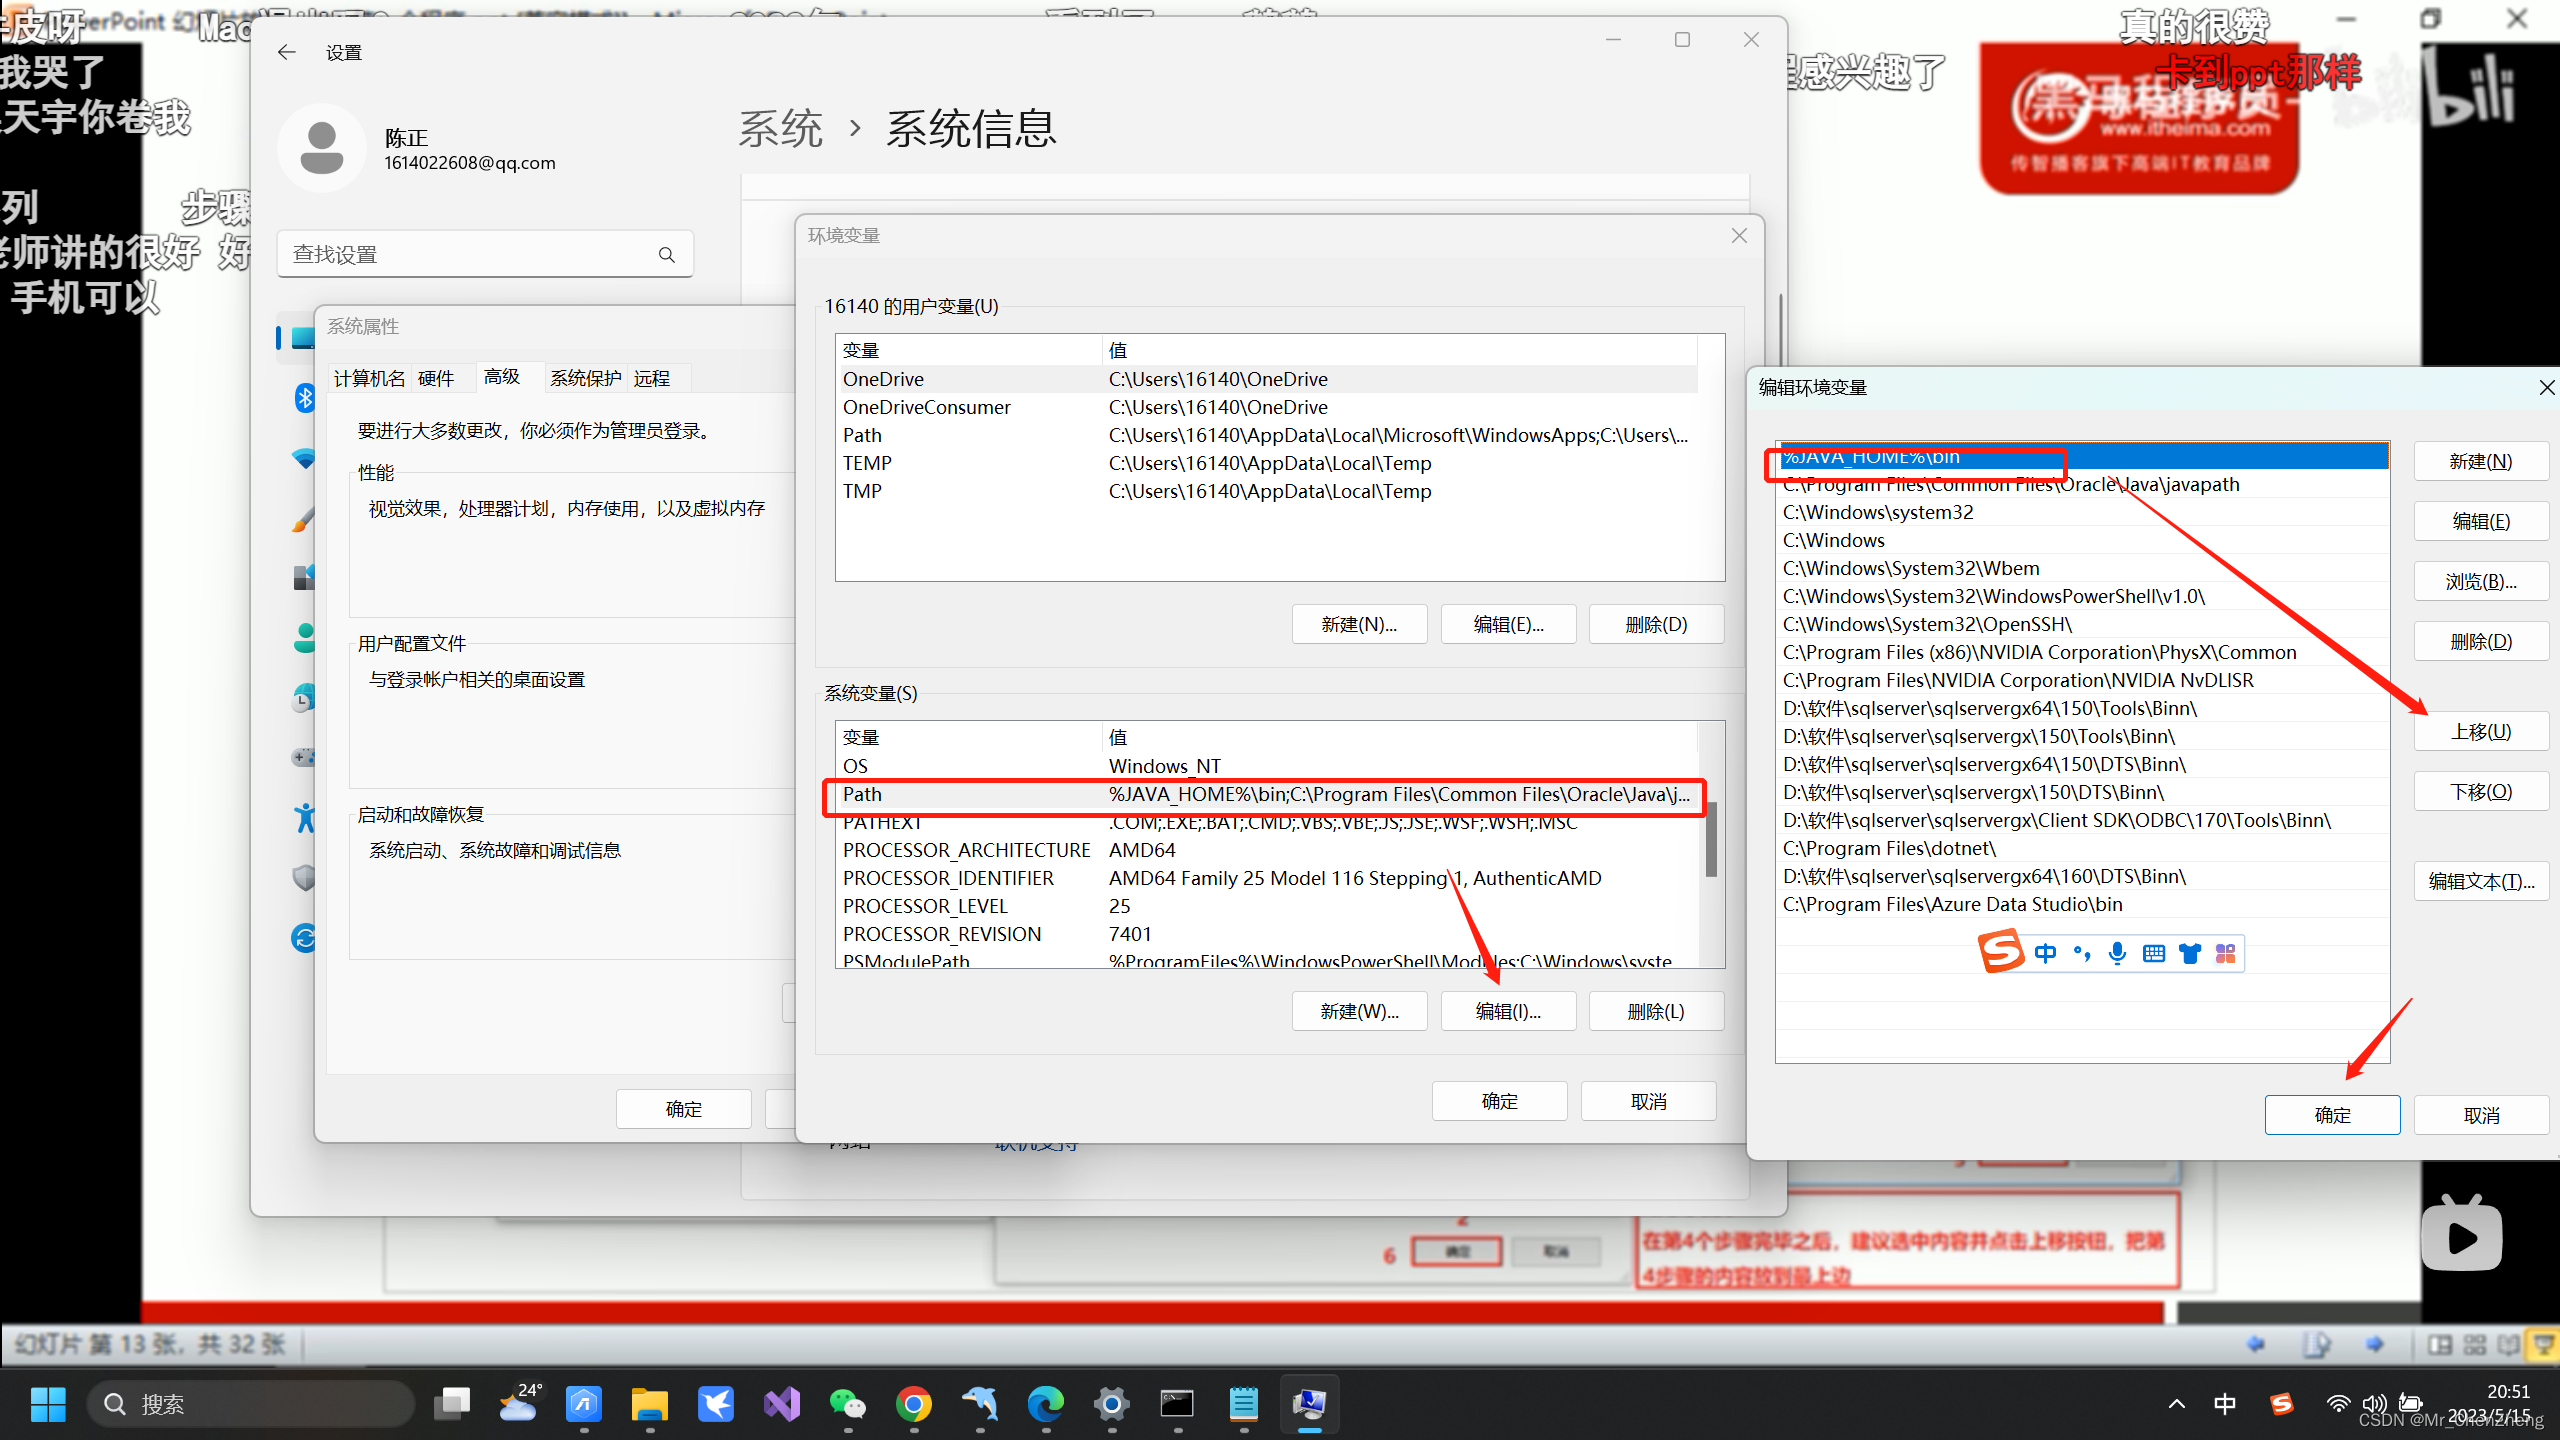Open the Settings gear on the taskbar

pos(1112,1404)
